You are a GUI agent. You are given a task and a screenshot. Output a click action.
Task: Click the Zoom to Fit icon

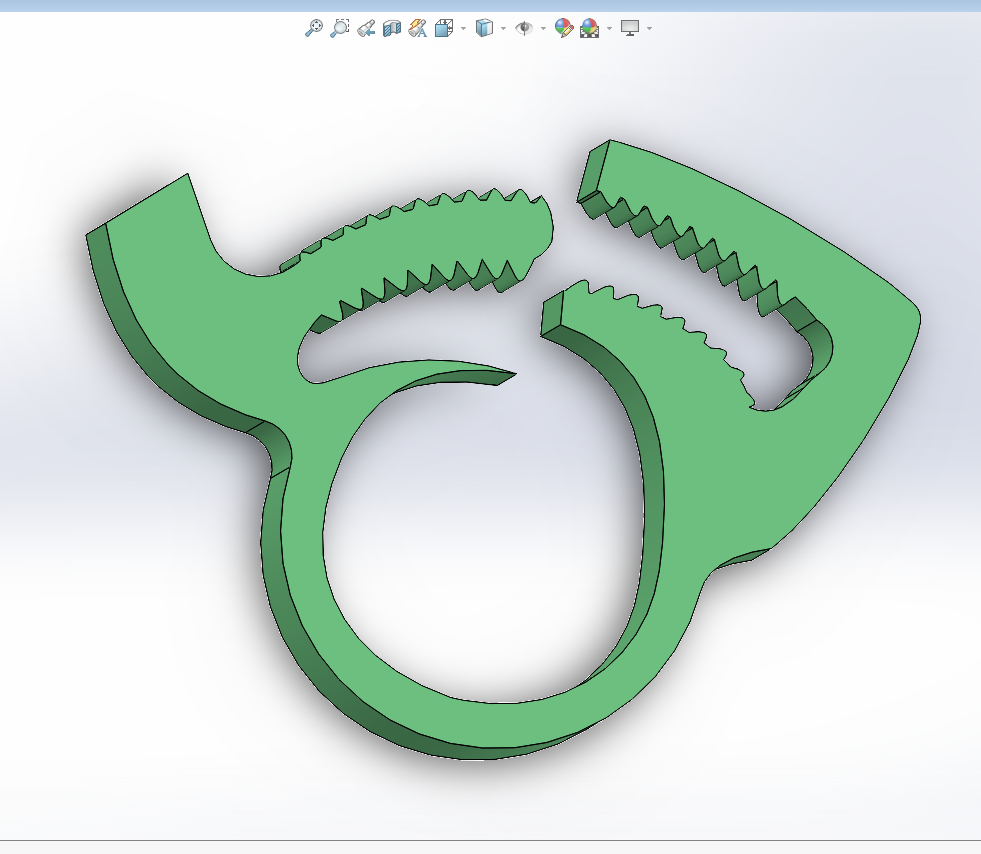[313, 28]
